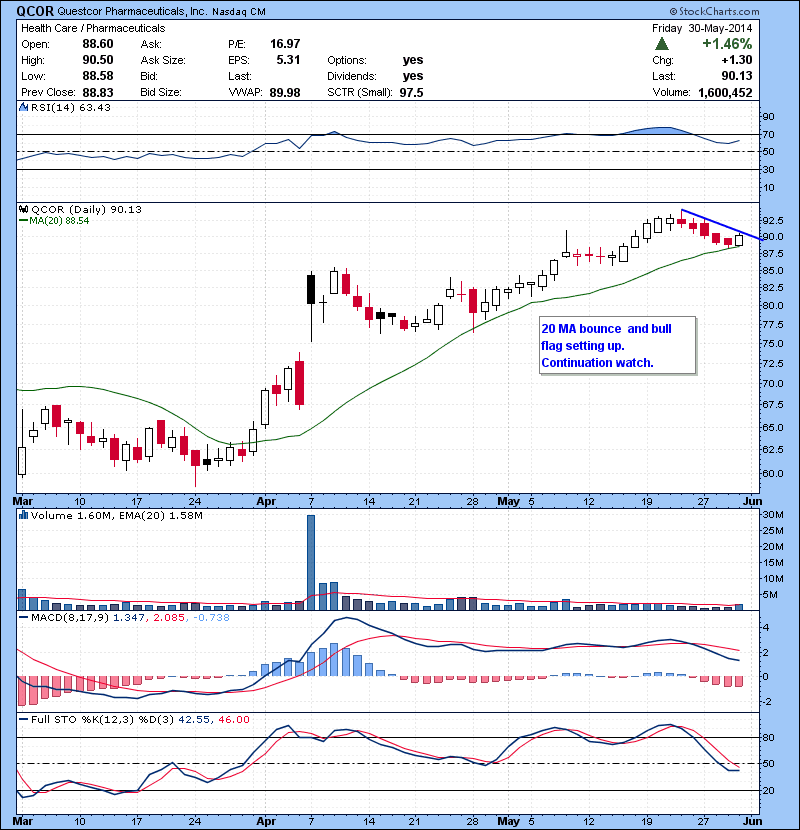Click the Last price 90.13 in the header
The image size is (800, 830).
click(736, 76)
